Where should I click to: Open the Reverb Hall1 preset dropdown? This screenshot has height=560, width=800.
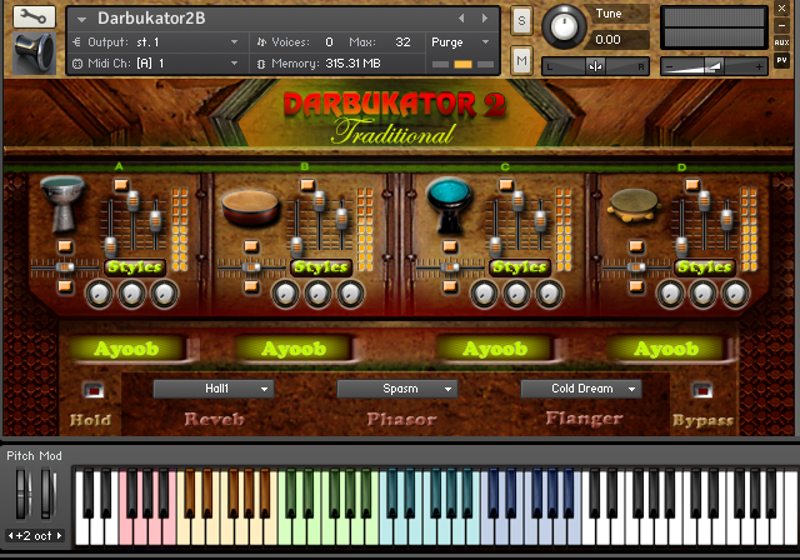[214, 389]
